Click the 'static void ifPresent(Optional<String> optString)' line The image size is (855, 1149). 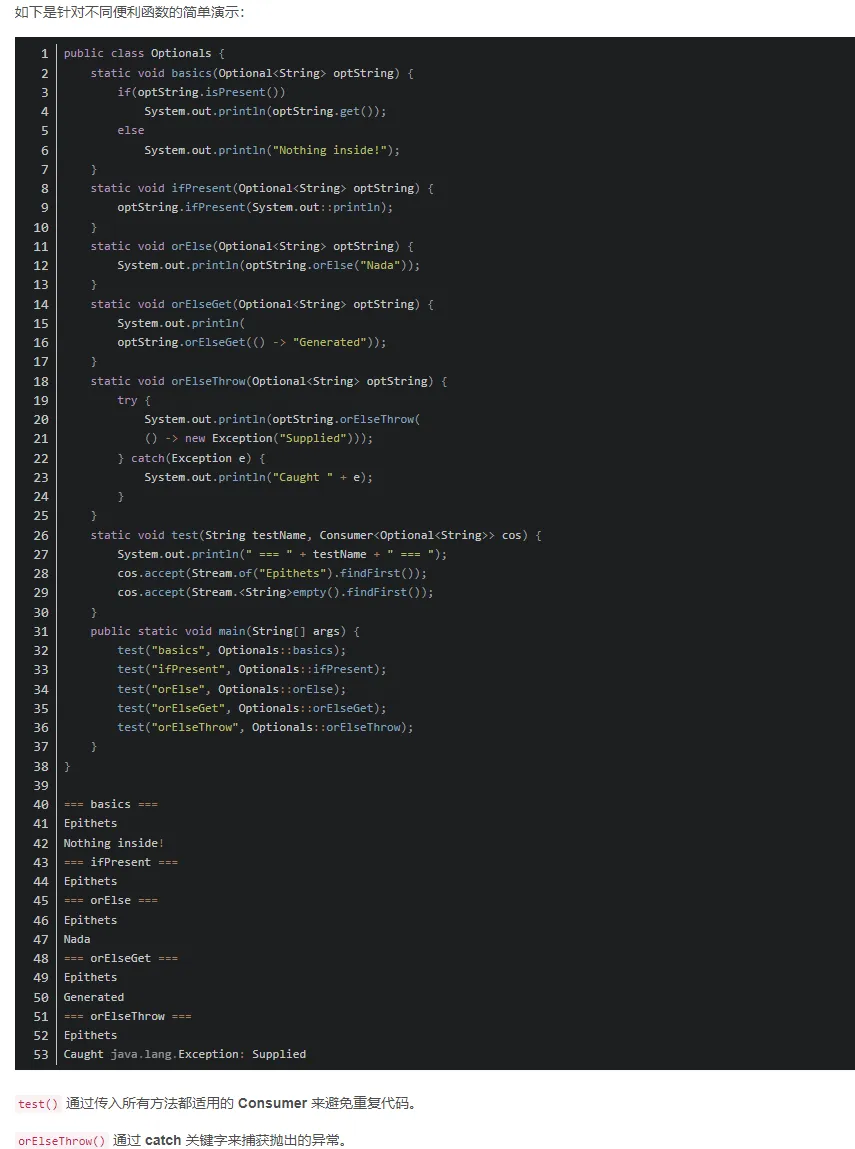tap(262, 188)
